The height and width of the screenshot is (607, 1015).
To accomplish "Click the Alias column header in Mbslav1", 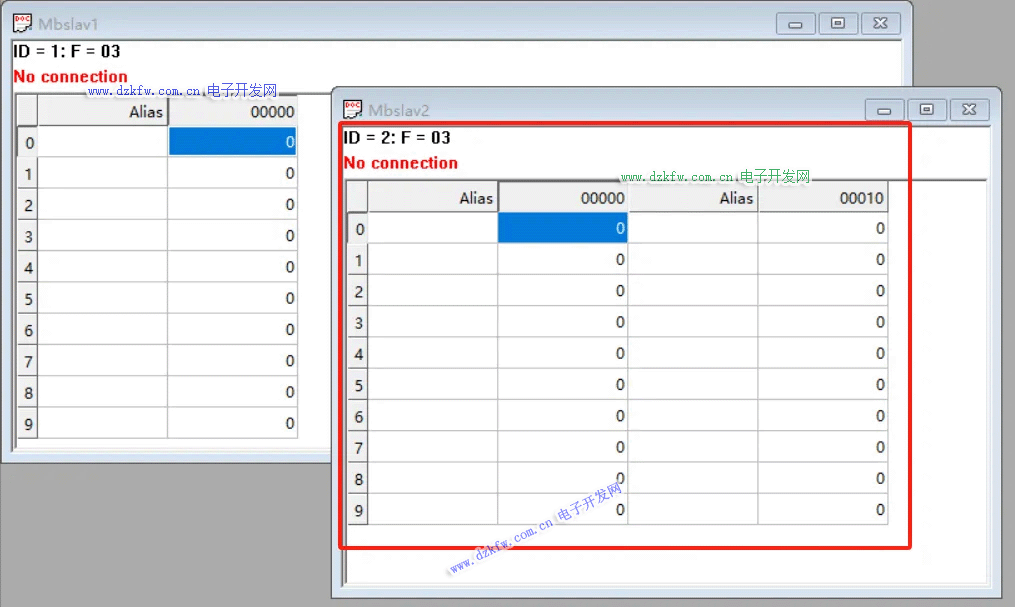I will 102,111.
